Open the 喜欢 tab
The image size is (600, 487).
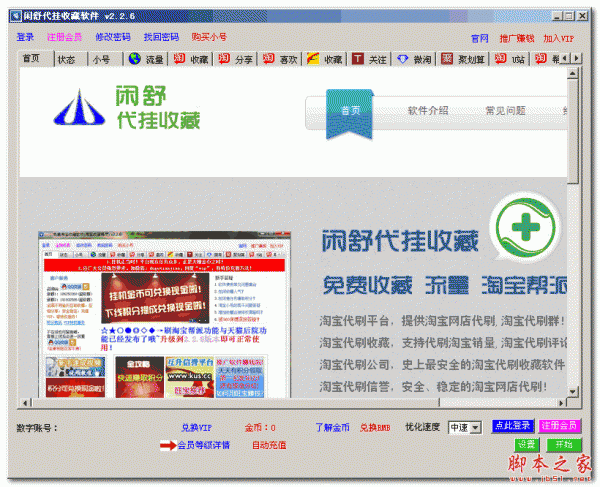coord(280,59)
